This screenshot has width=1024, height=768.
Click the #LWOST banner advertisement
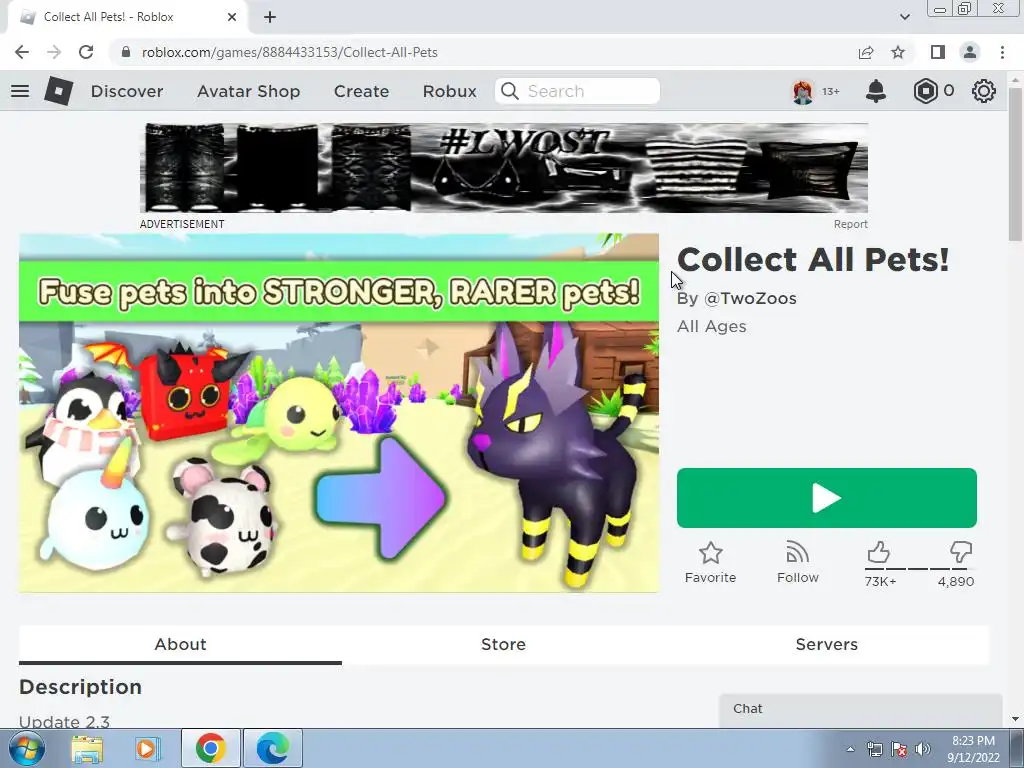click(504, 168)
